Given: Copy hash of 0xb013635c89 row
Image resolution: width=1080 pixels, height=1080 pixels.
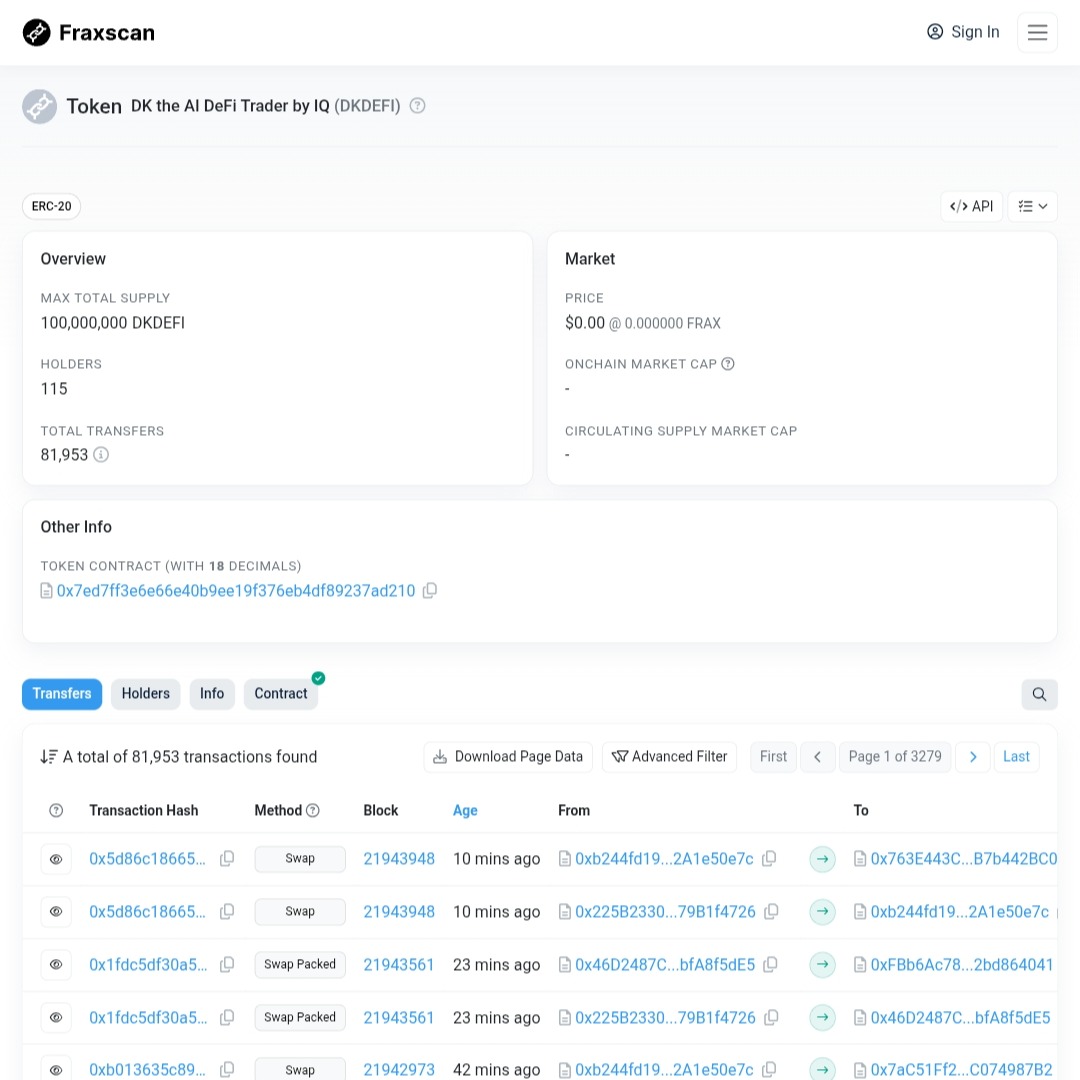Looking at the screenshot, I should point(227,1070).
